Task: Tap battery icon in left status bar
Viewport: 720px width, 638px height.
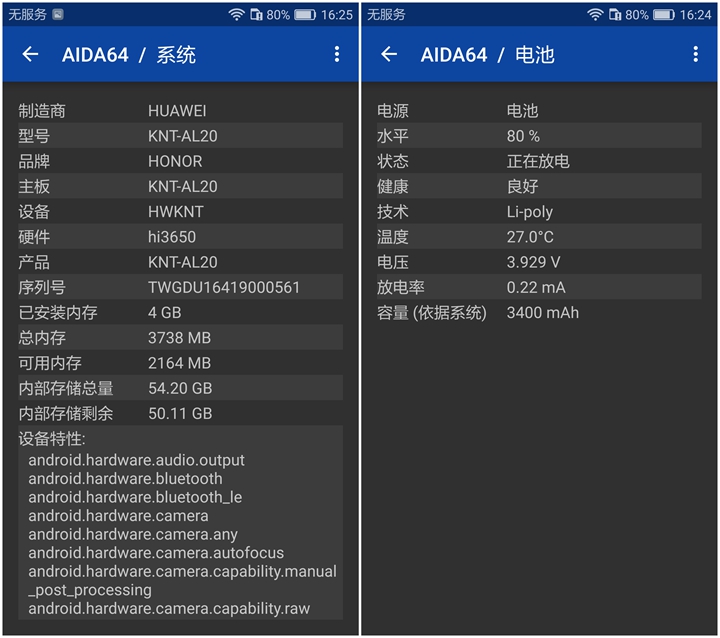Action: point(305,15)
